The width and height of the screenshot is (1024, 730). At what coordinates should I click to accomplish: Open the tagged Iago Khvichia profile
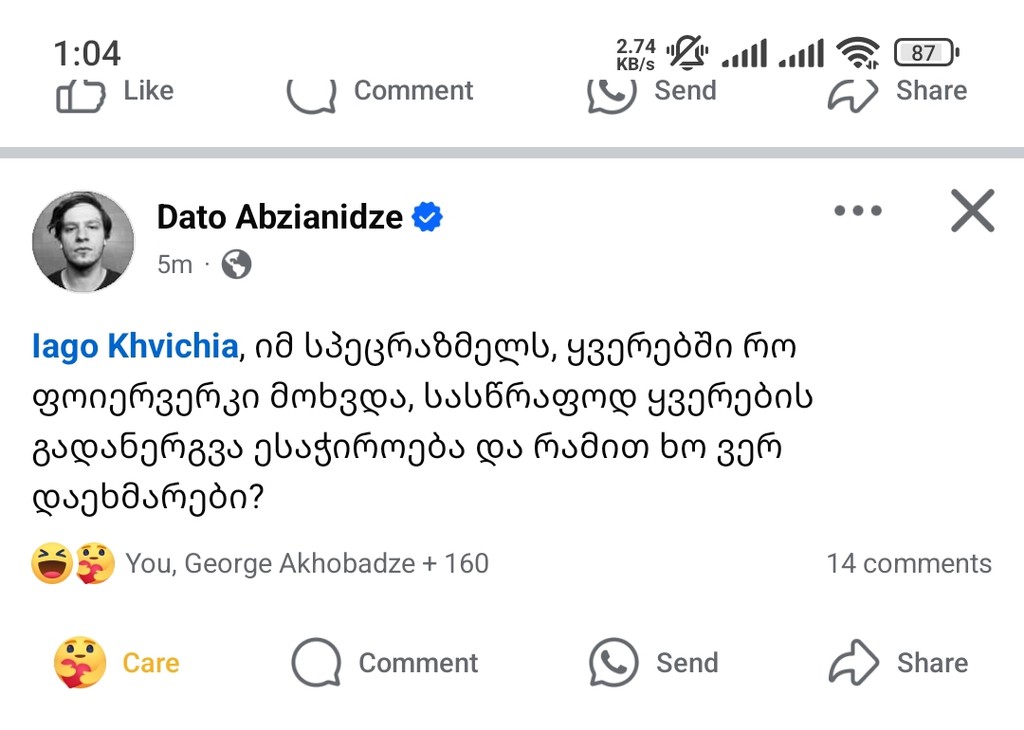pos(135,347)
